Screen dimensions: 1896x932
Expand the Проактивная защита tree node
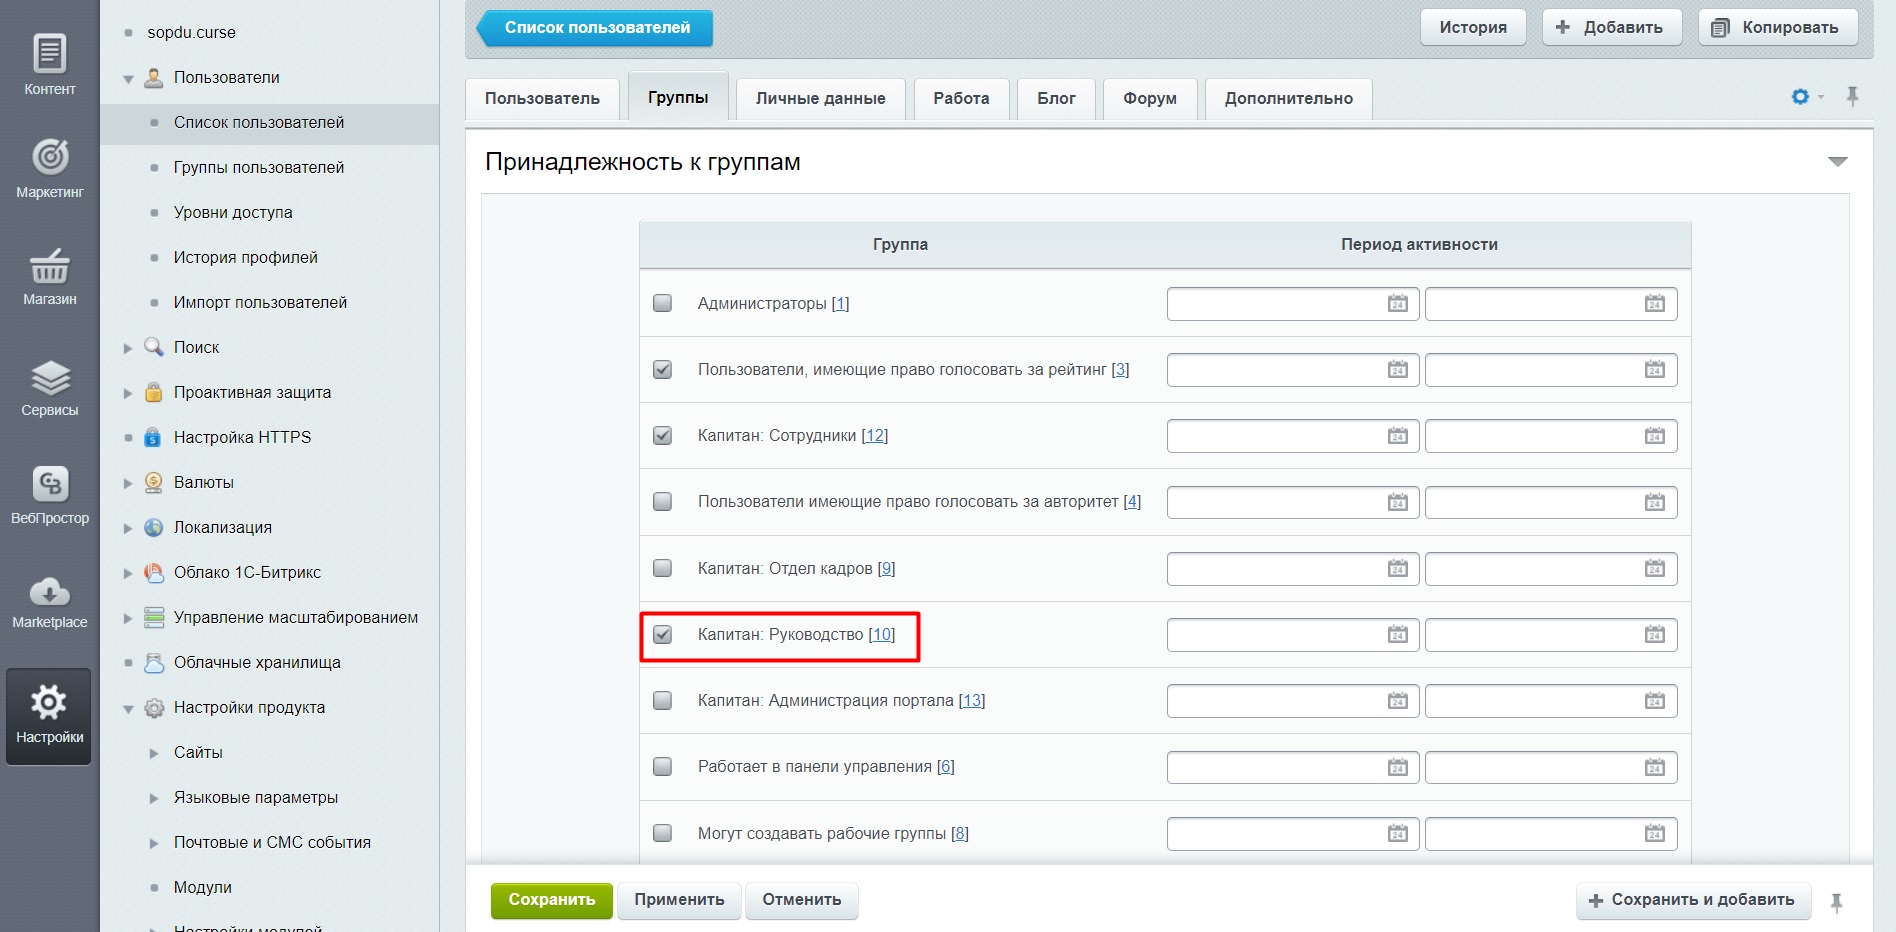pos(128,393)
